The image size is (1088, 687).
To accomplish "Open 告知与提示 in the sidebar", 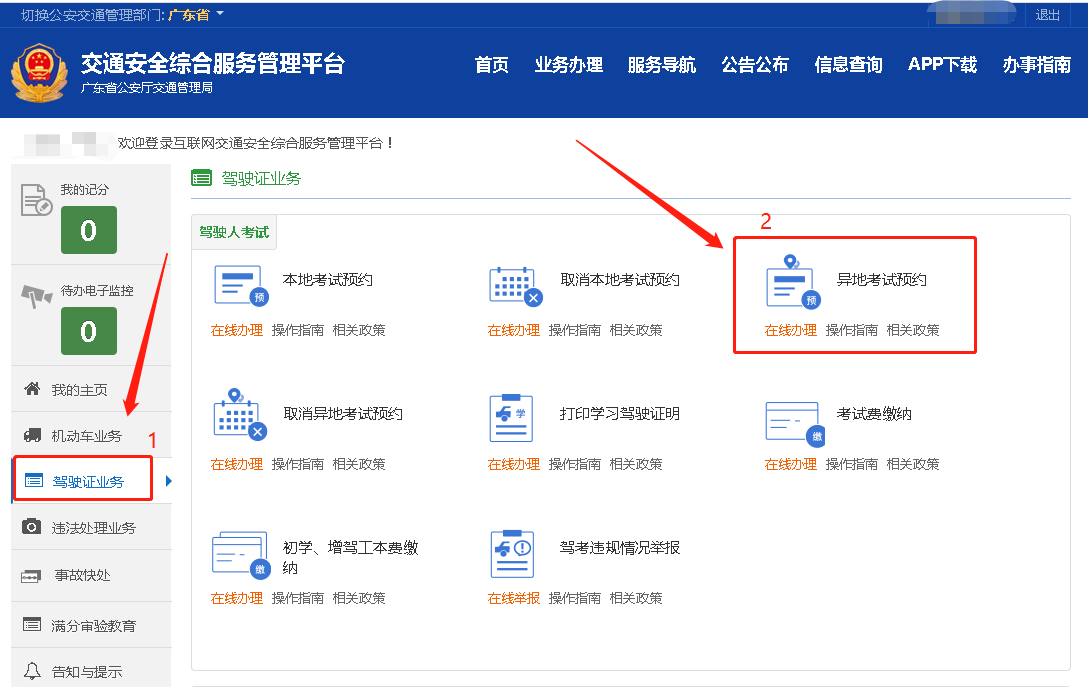I will pos(88,672).
